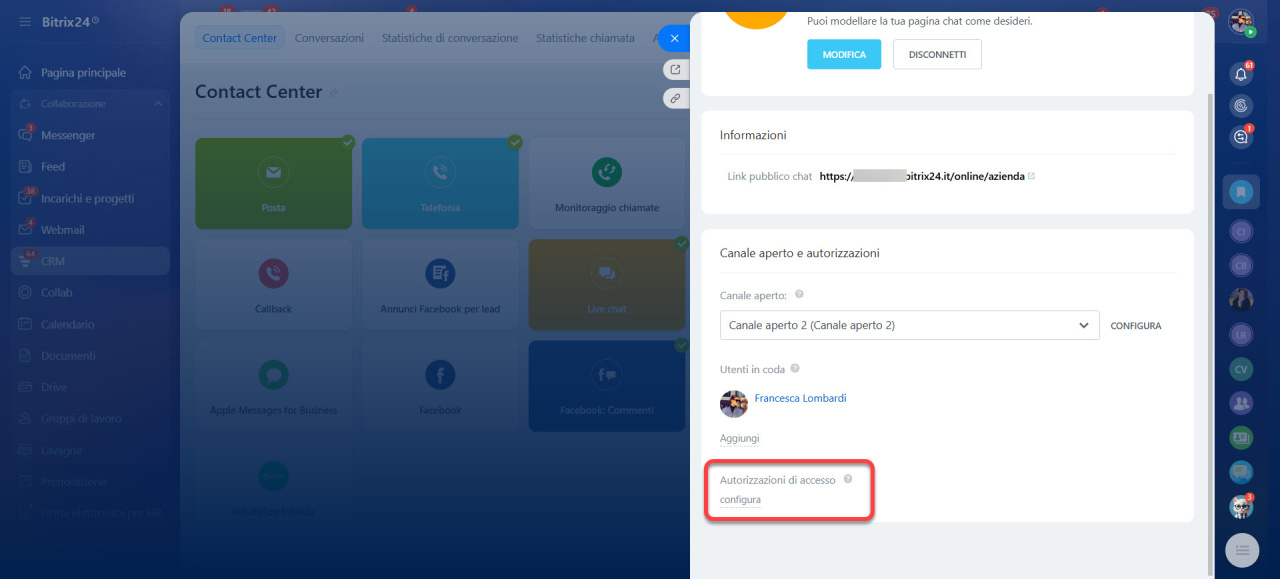Open panel in new window icon
The image size is (1280, 579).
pos(676,69)
